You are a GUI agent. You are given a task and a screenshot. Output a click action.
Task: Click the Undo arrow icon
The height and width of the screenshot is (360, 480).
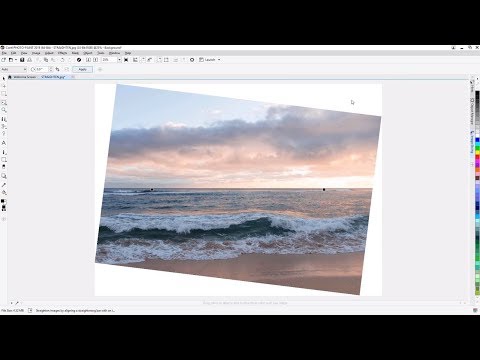[x=62, y=60]
